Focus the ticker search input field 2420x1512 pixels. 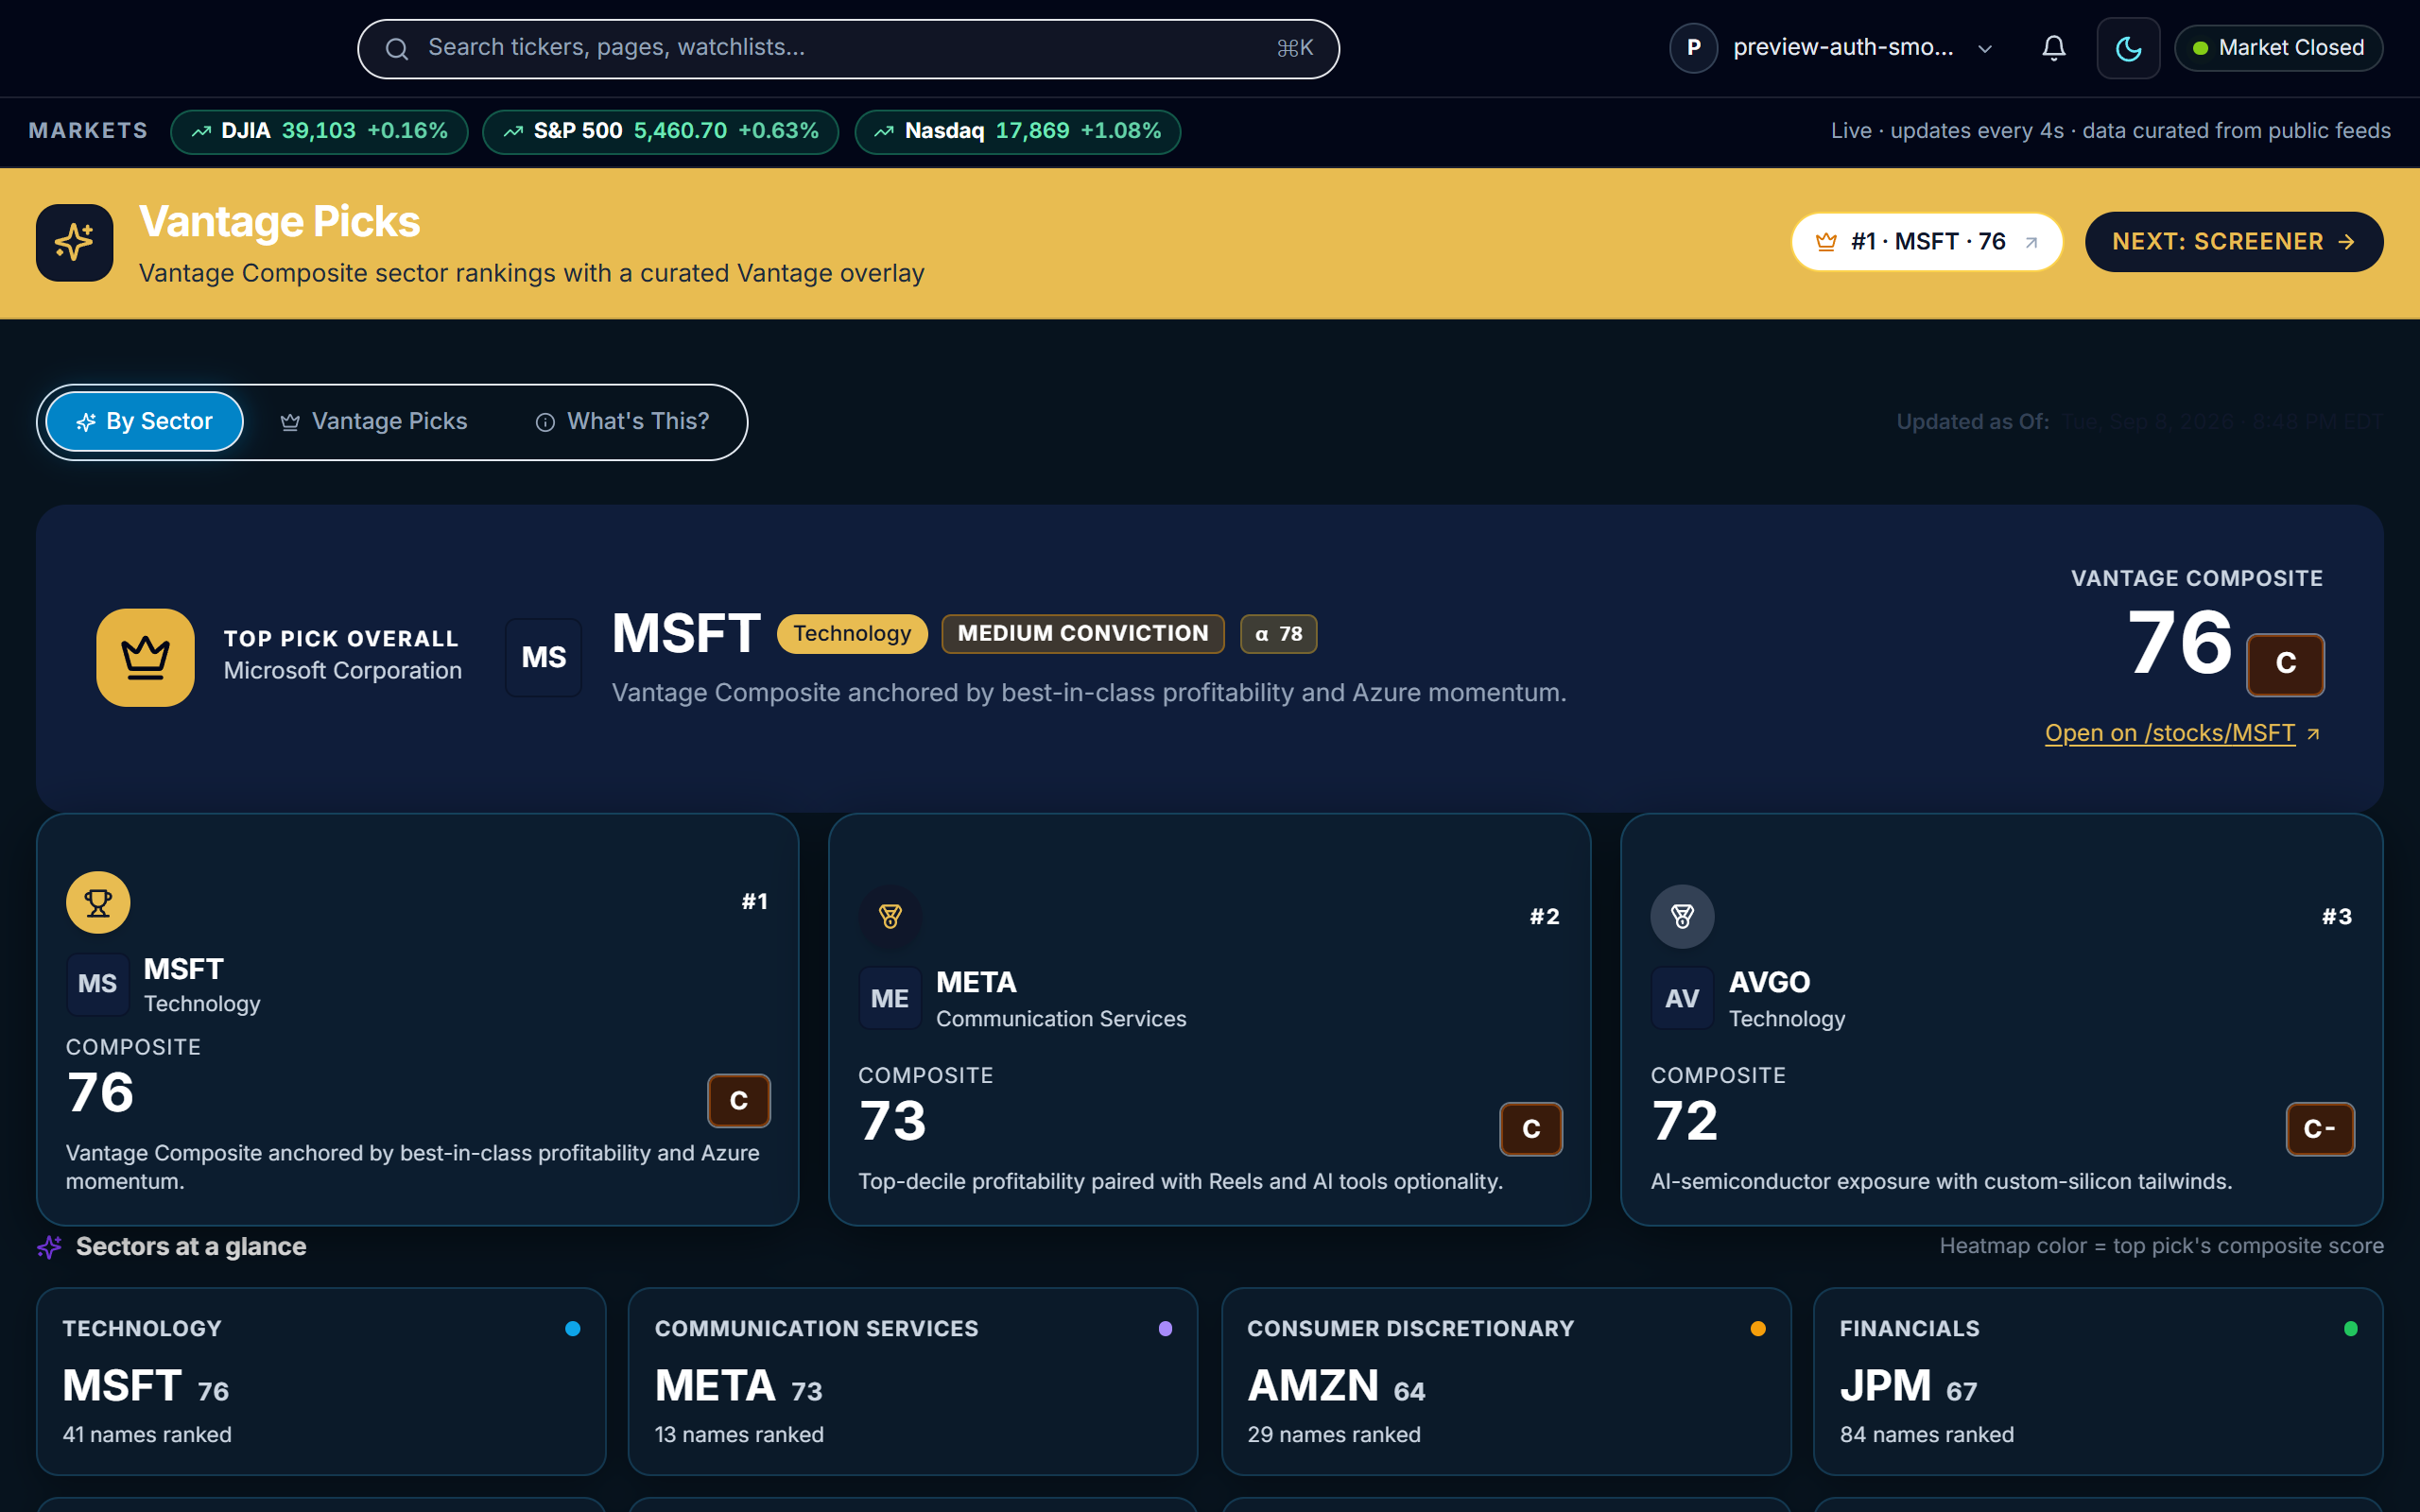[x=848, y=48]
